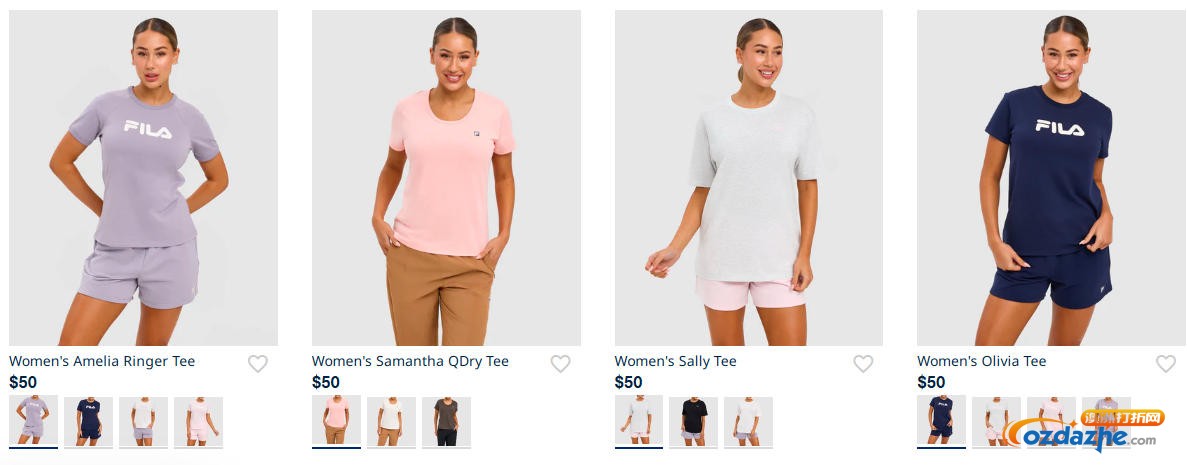Image resolution: width=1187 pixels, height=465 pixels.
Task: Add Women's Samantha QDry Tee to wishlist
Action: coord(560,364)
